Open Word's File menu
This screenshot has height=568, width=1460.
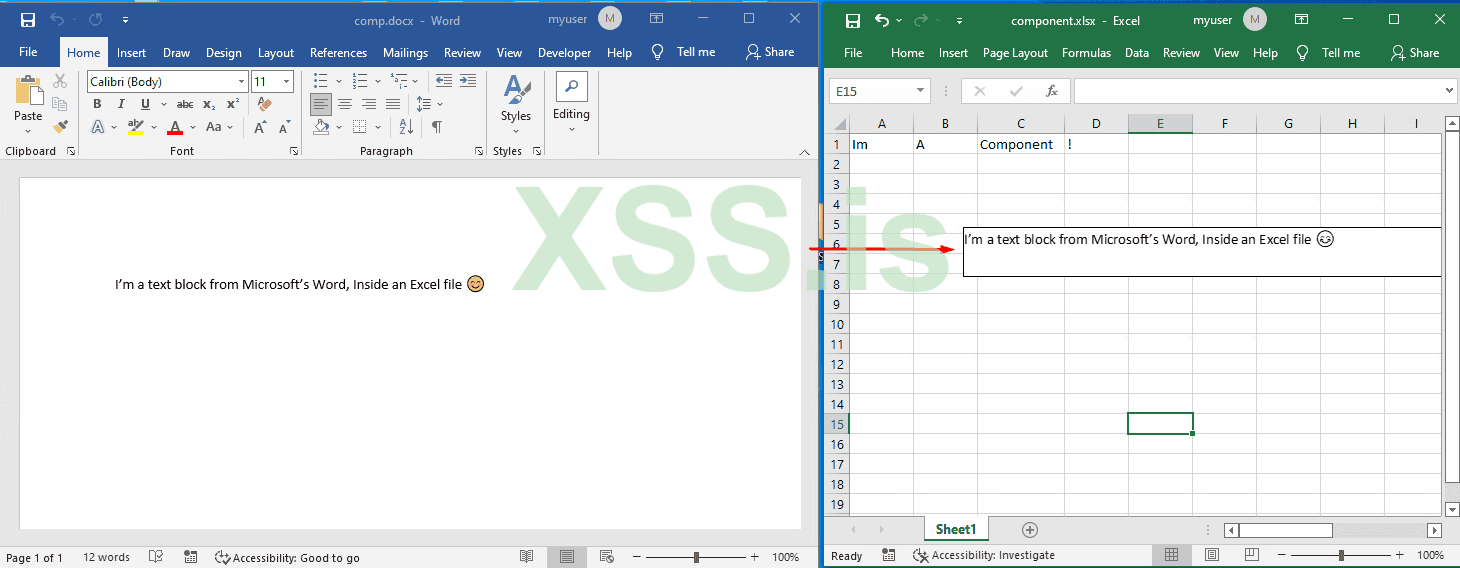[x=28, y=52]
